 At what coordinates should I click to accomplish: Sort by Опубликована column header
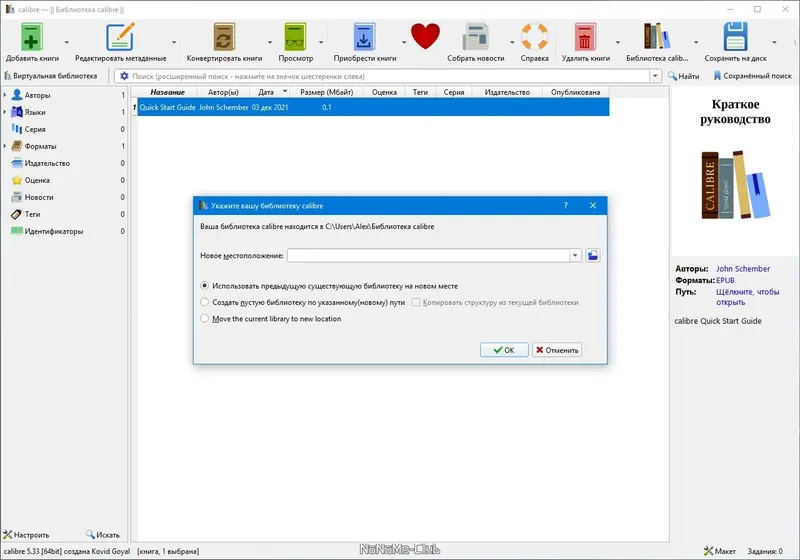pyautogui.click(x=575, y=92)
